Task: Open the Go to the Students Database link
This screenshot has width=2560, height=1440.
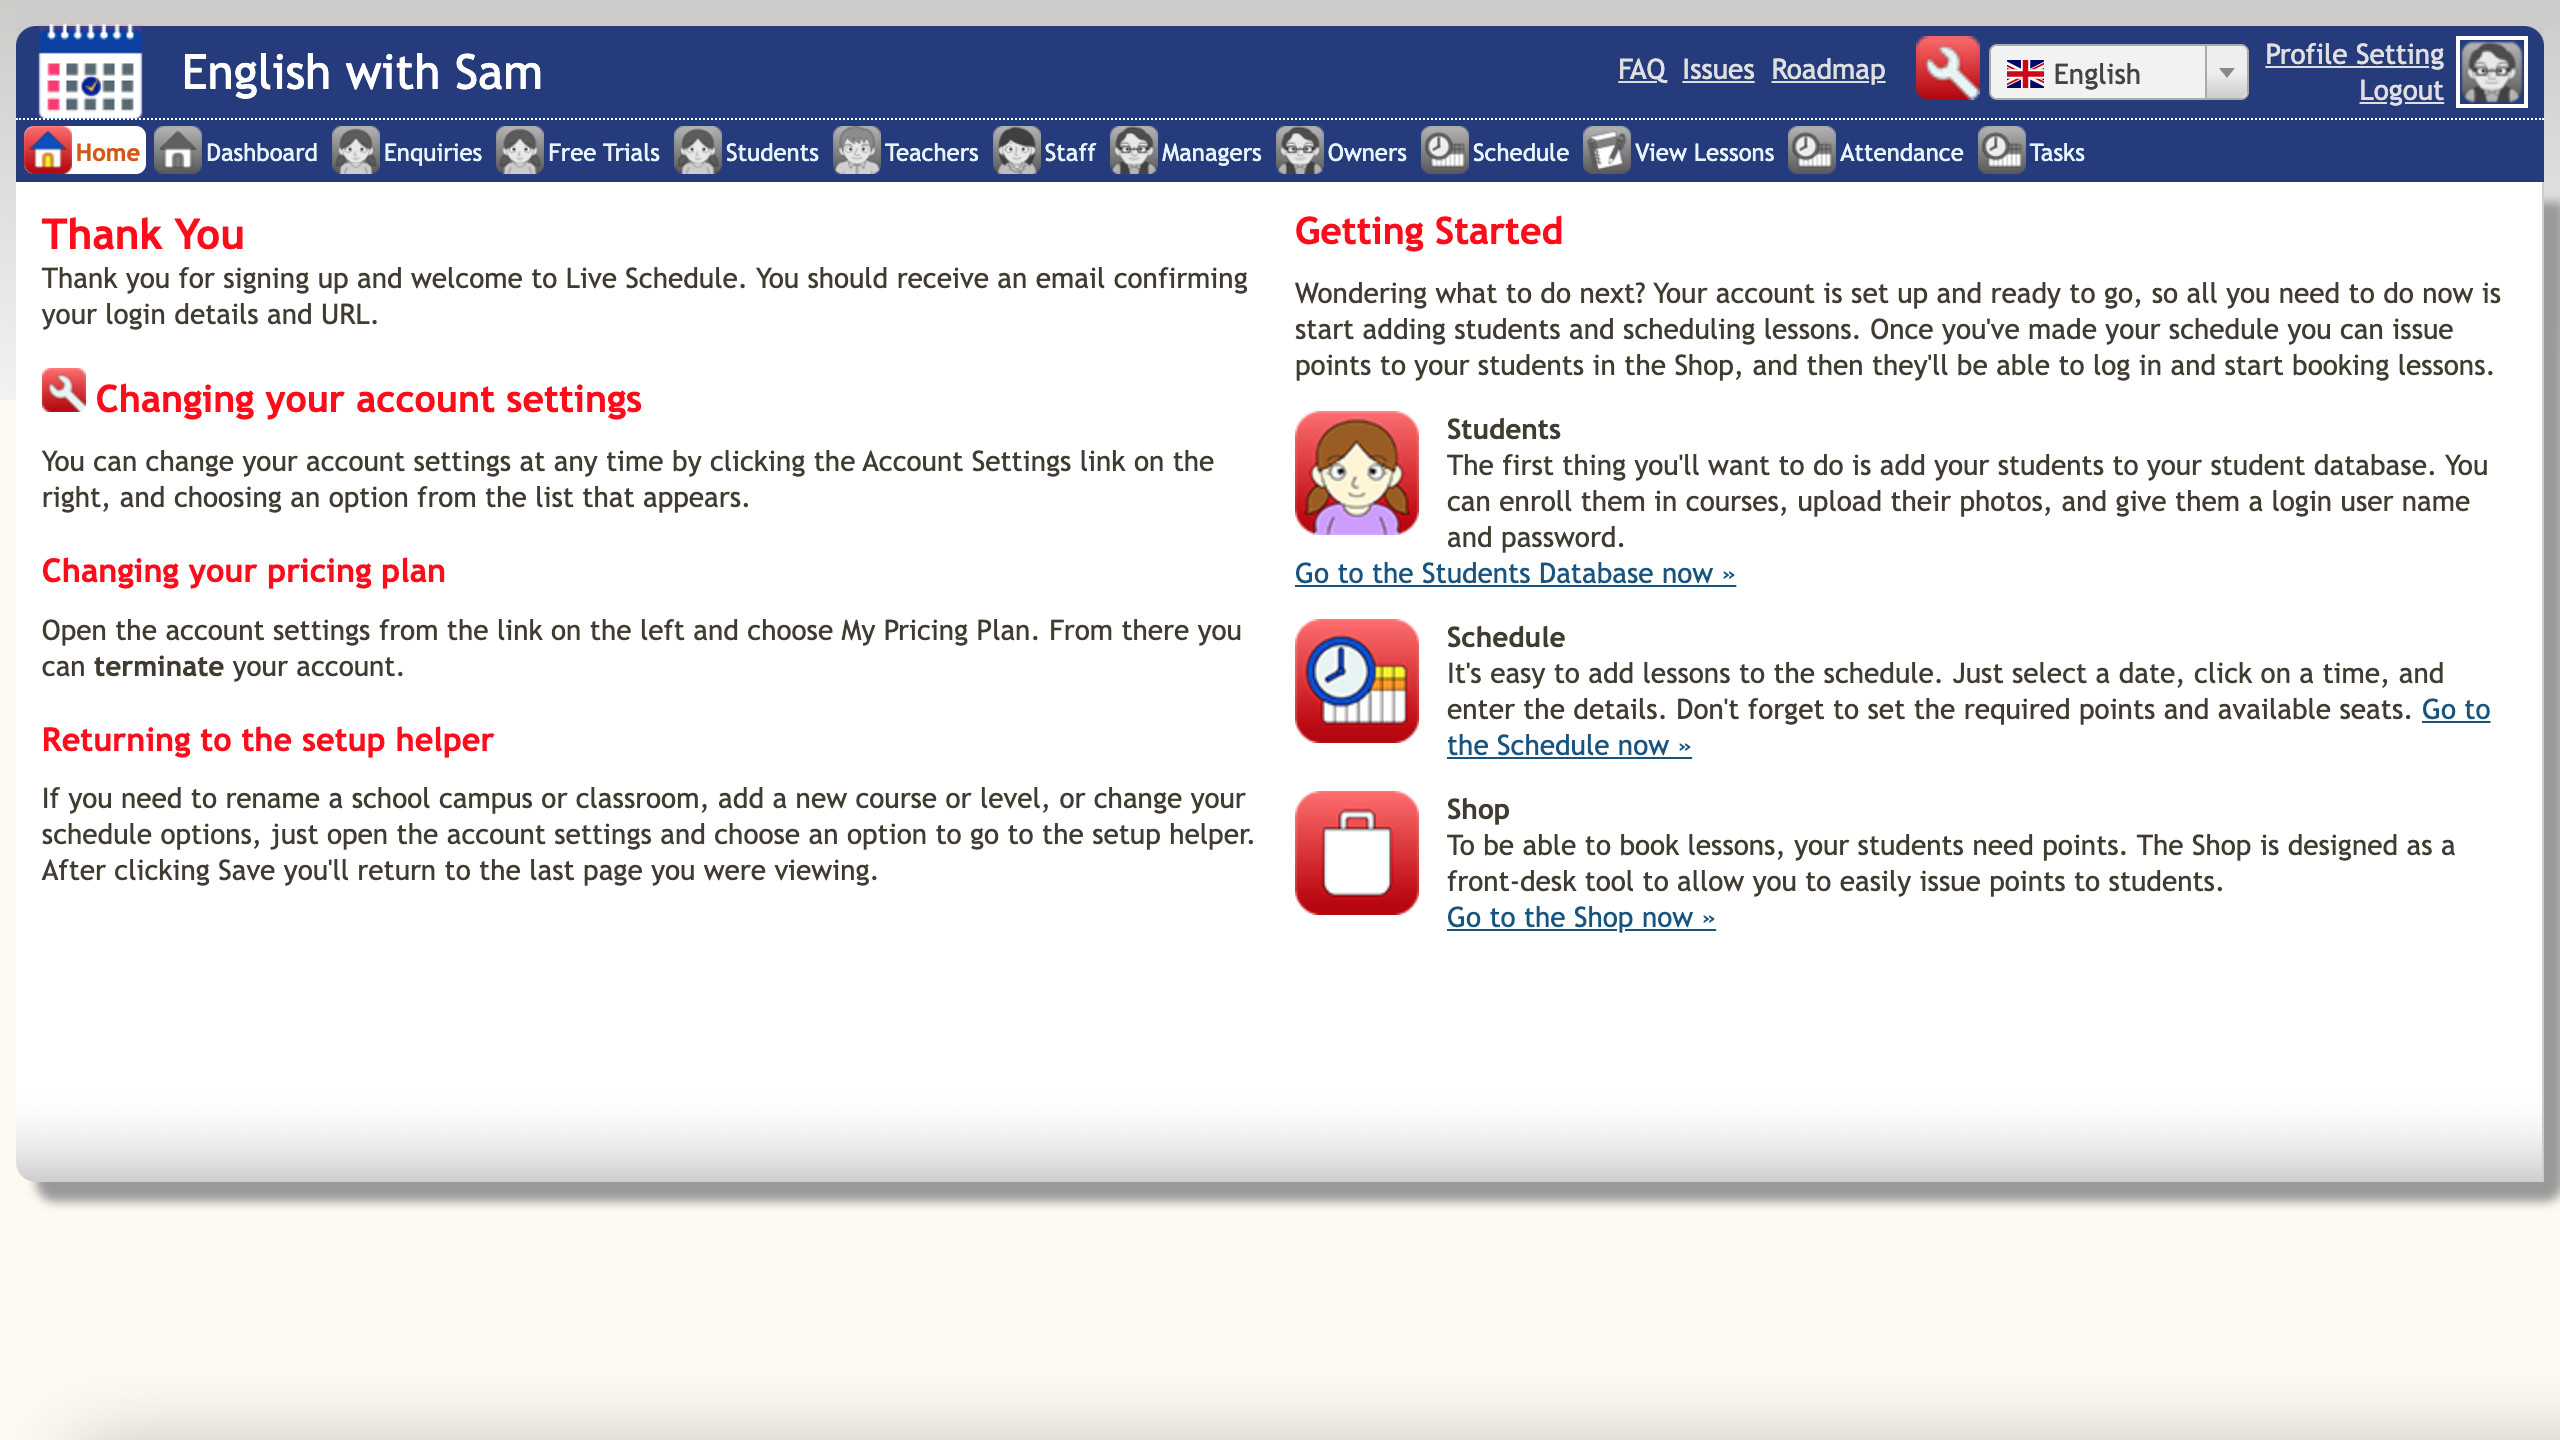Action: click(1514, 573)
